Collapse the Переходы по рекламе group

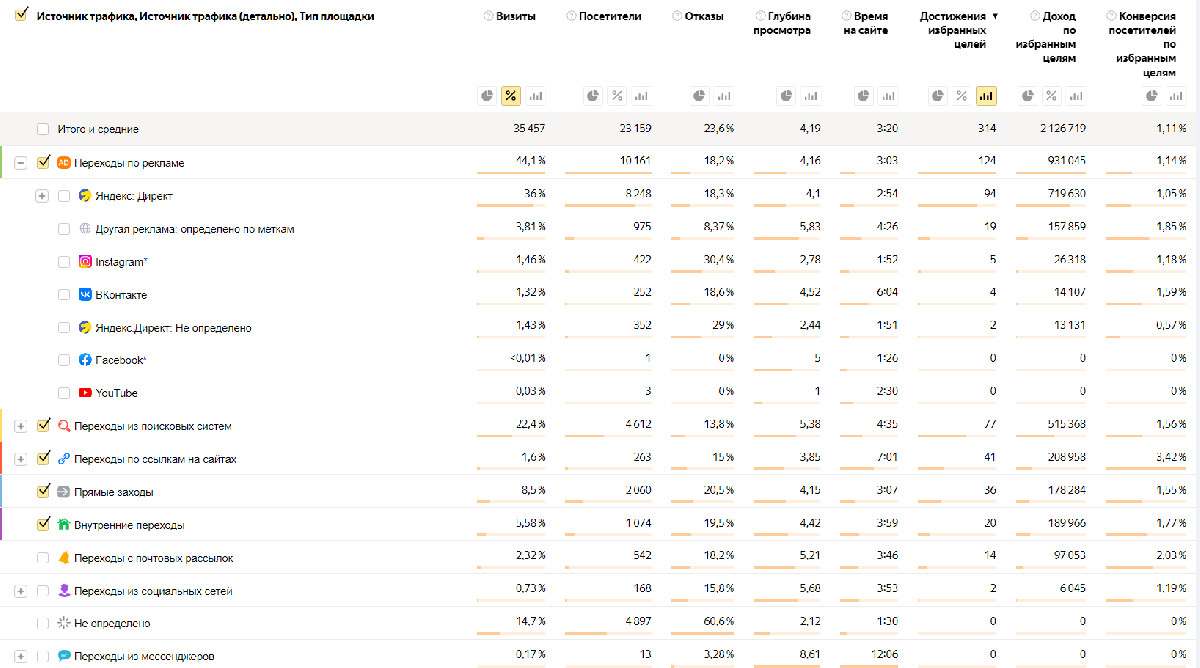tap(21, 162)
